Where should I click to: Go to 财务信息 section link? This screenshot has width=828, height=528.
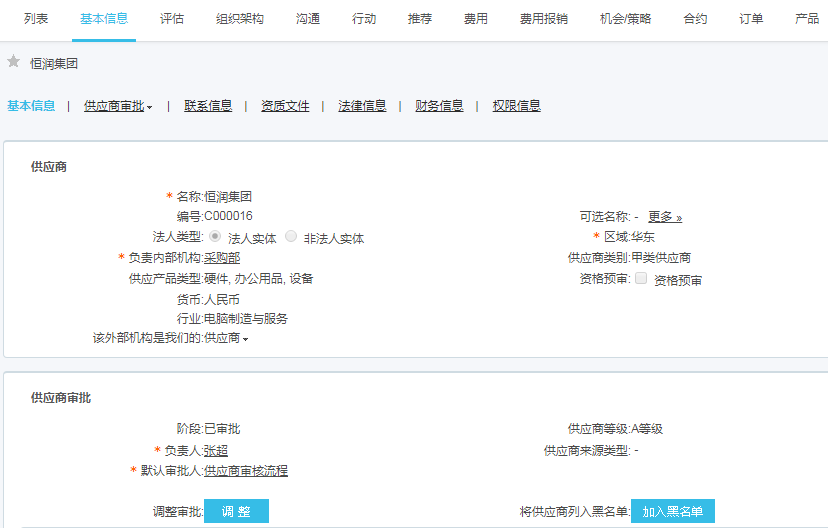439,106
